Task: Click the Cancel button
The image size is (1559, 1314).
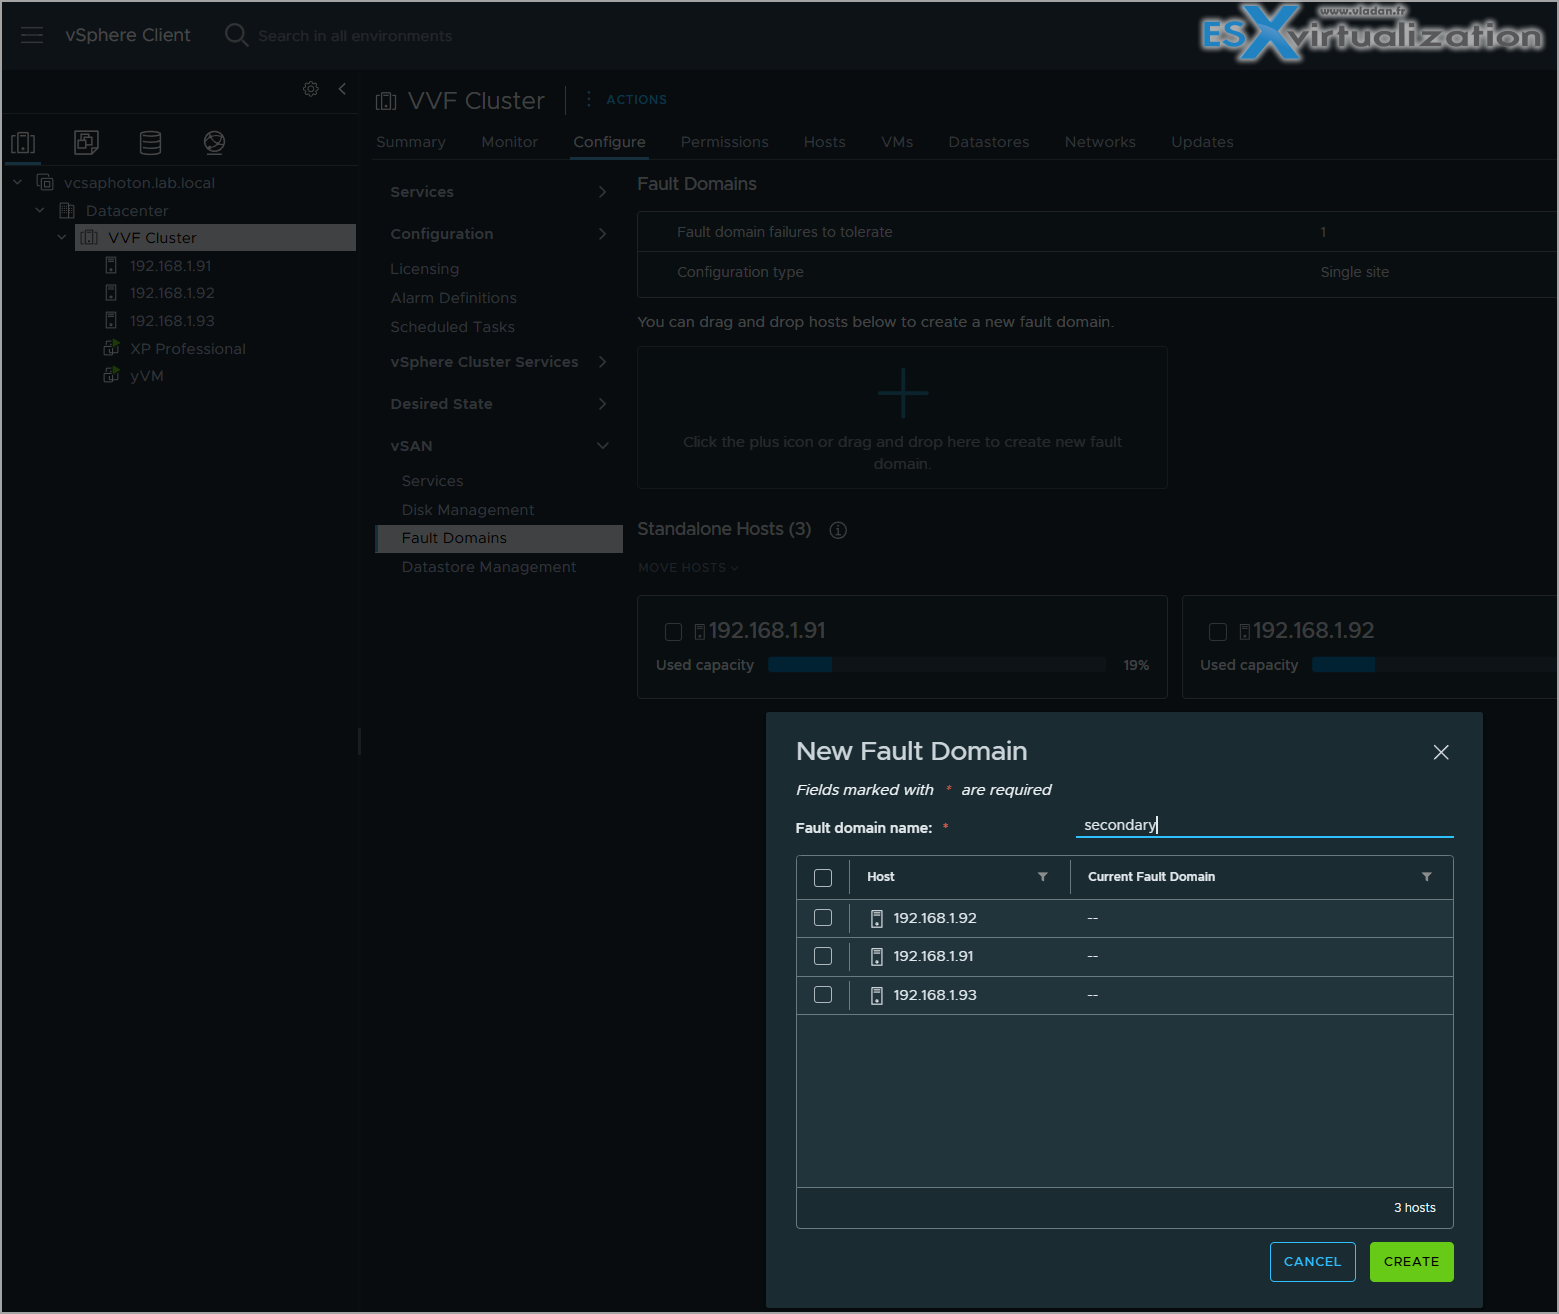Action: tap(1313, 1262)
